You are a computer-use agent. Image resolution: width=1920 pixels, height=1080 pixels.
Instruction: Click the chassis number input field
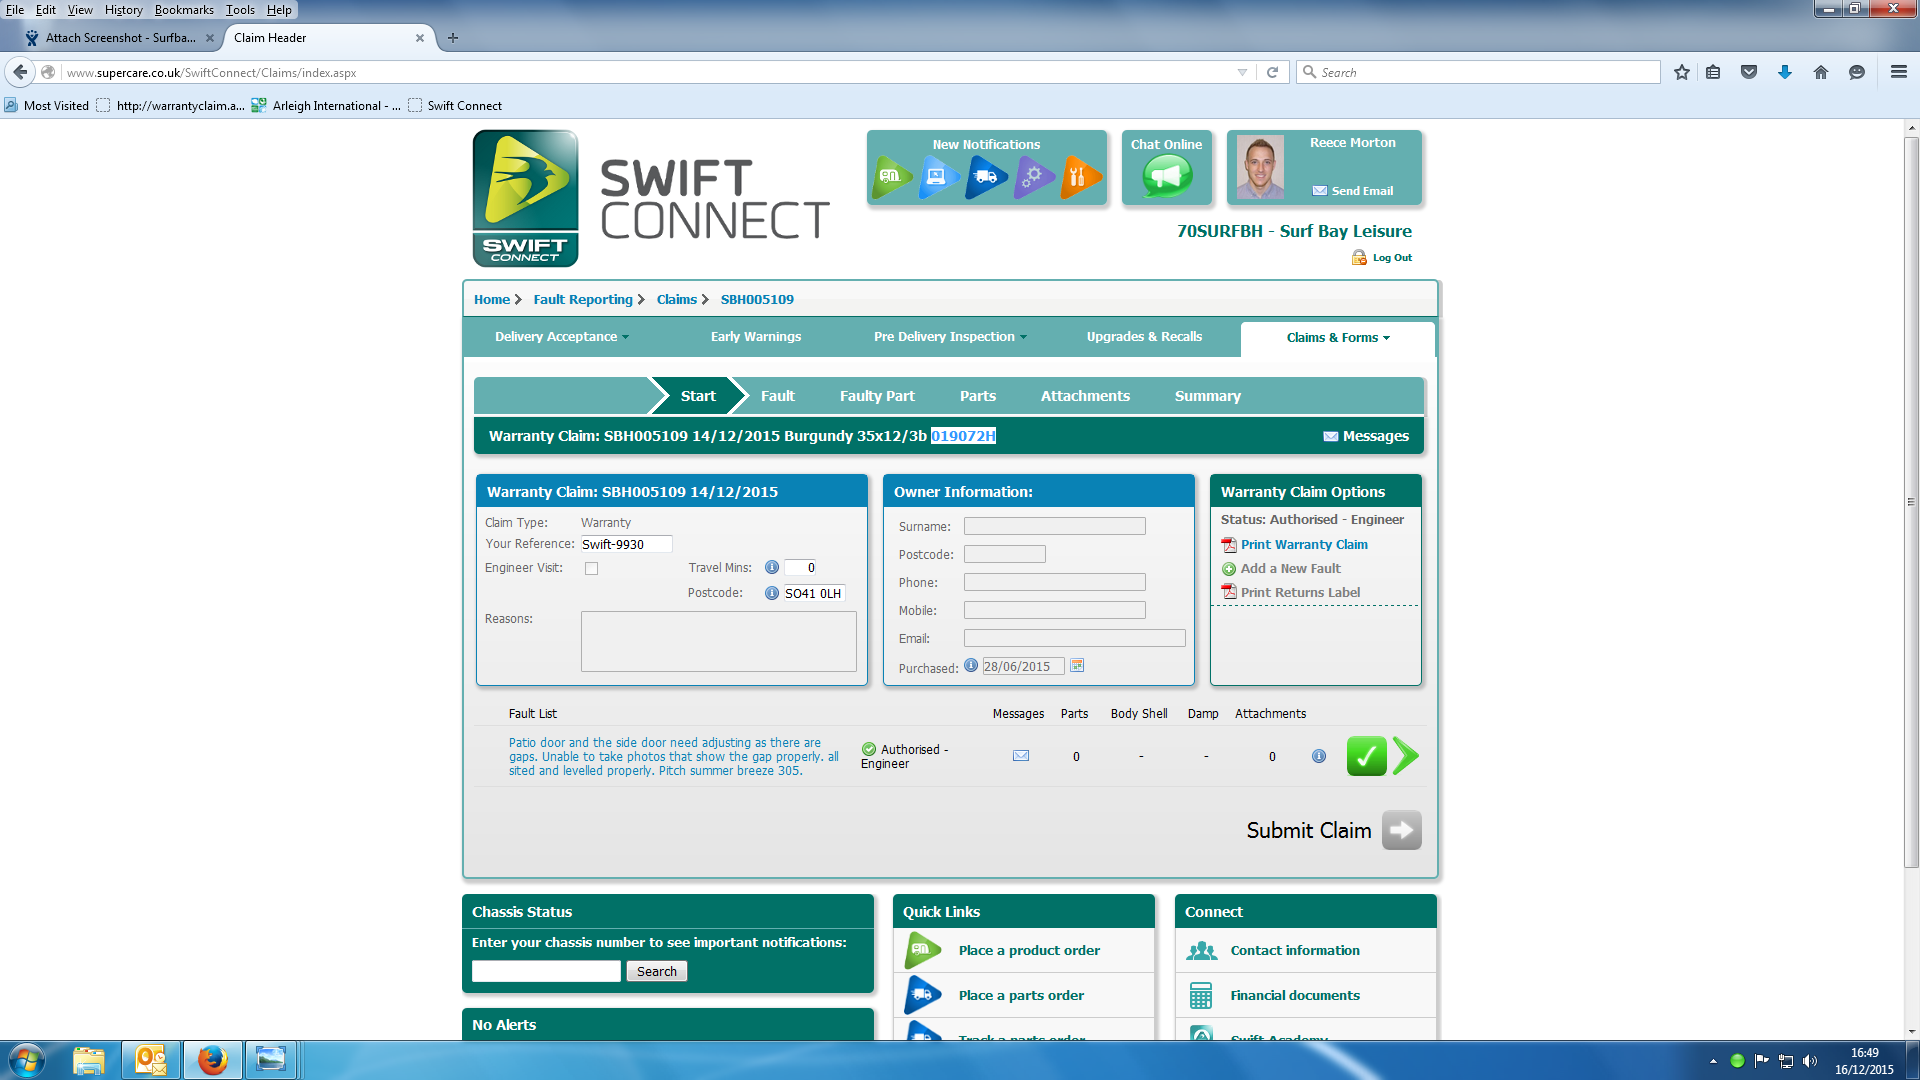tap(546, 971)
